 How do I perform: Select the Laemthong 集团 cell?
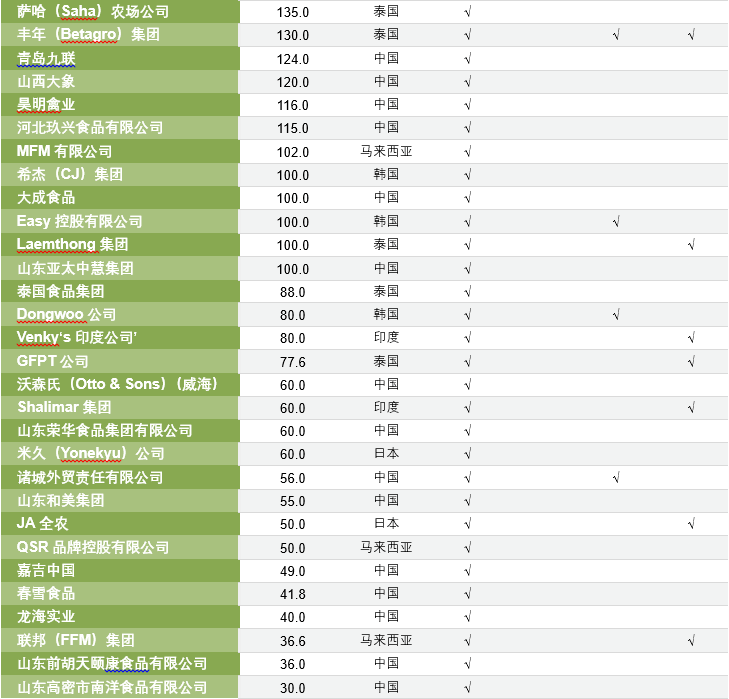(120, 244)
